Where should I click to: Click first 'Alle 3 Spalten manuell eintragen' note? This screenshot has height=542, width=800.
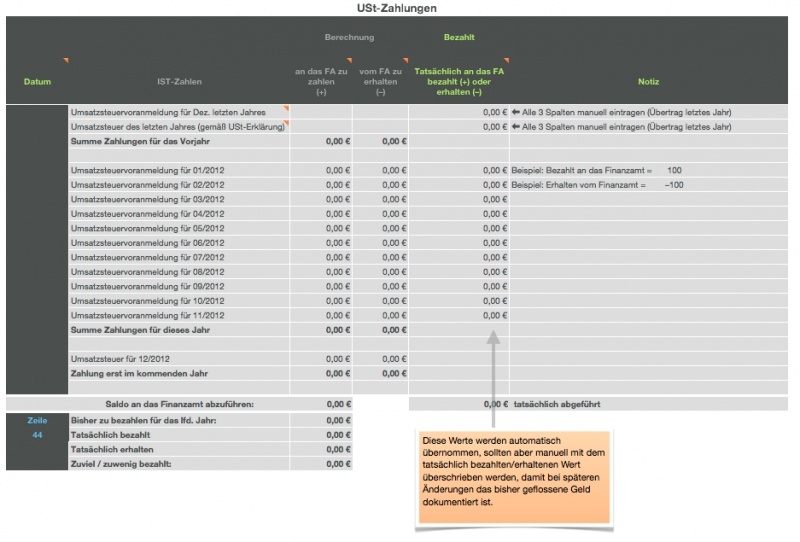[x=621, y=112]
